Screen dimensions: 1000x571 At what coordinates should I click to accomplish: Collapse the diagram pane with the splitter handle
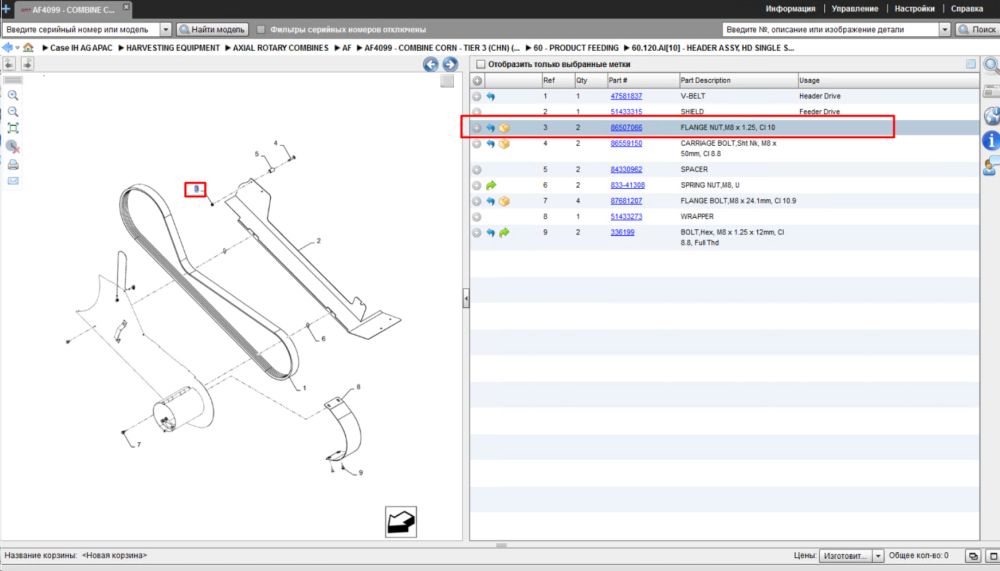click(x=466, y=298)
